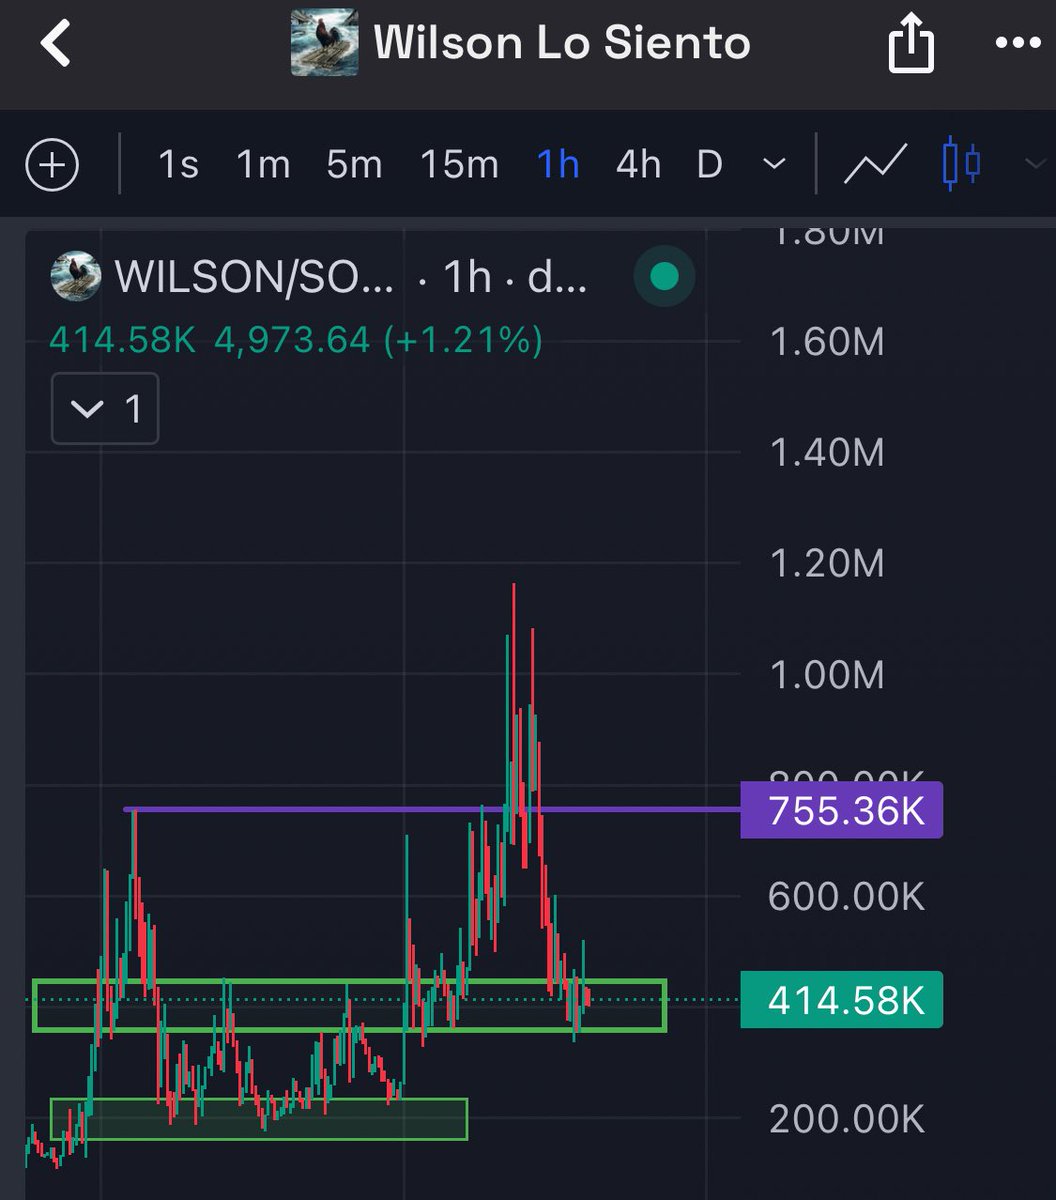The image size is (1056, 1200).
Task: Select the 1s timeframe
Action: click(x=178, y=165)
